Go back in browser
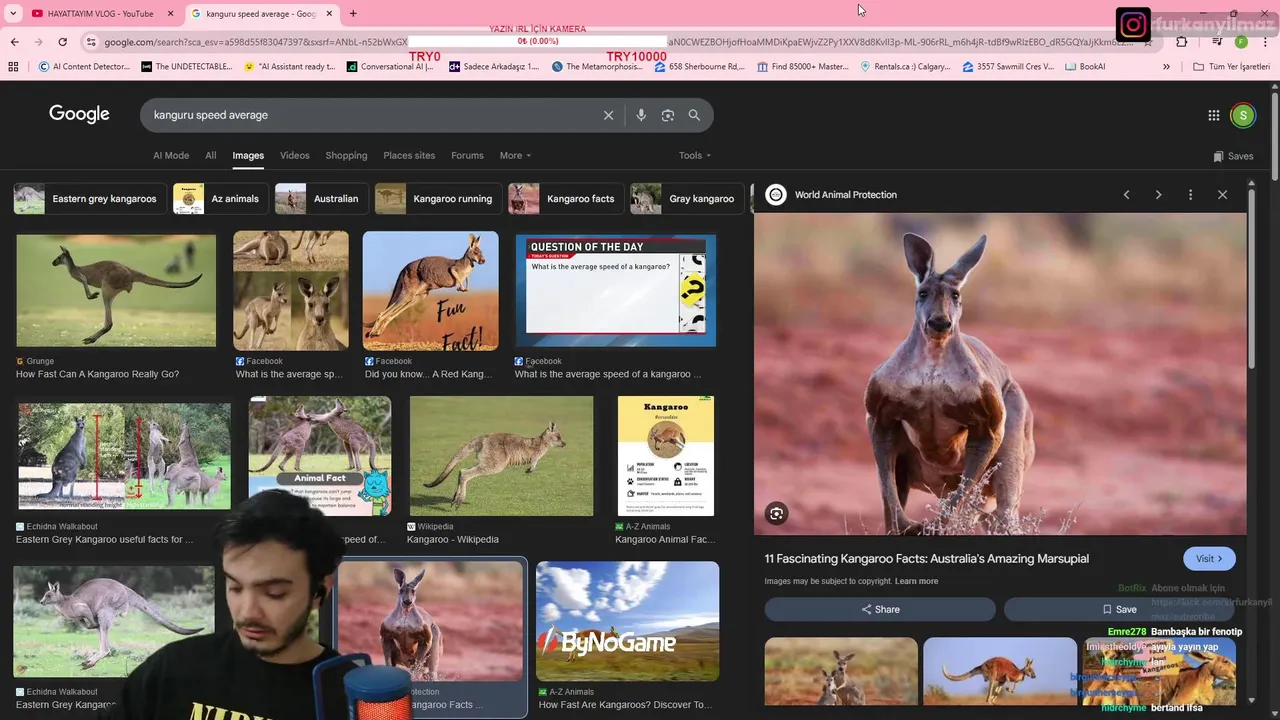Screen dimensions: 1280x720 pyautogui.click(x=14, y=42)
